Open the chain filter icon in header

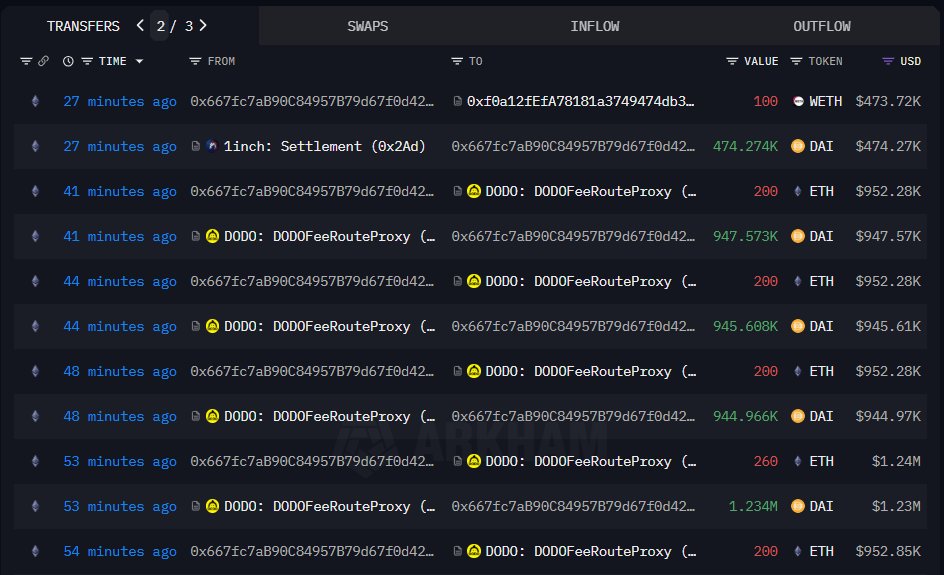click(26, 61)
